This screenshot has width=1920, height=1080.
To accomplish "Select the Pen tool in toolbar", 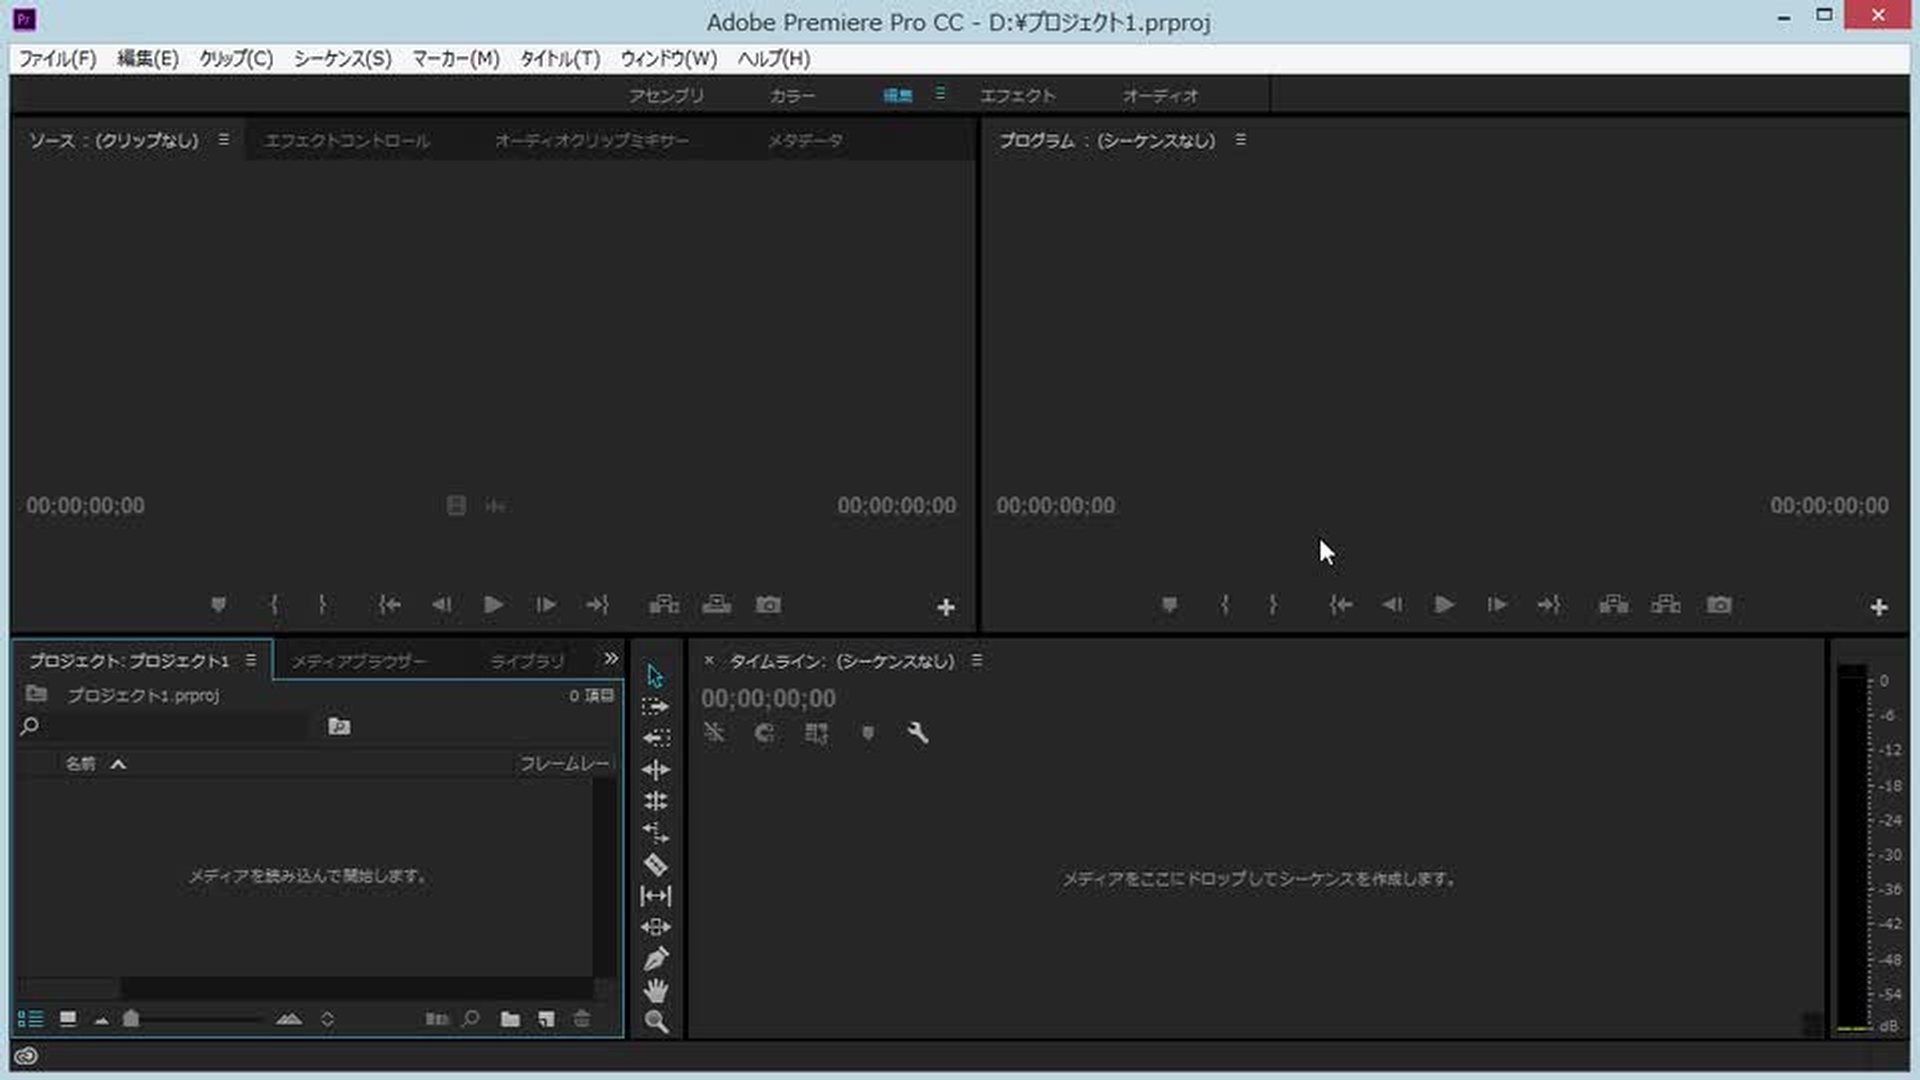I will coord(655,959).
